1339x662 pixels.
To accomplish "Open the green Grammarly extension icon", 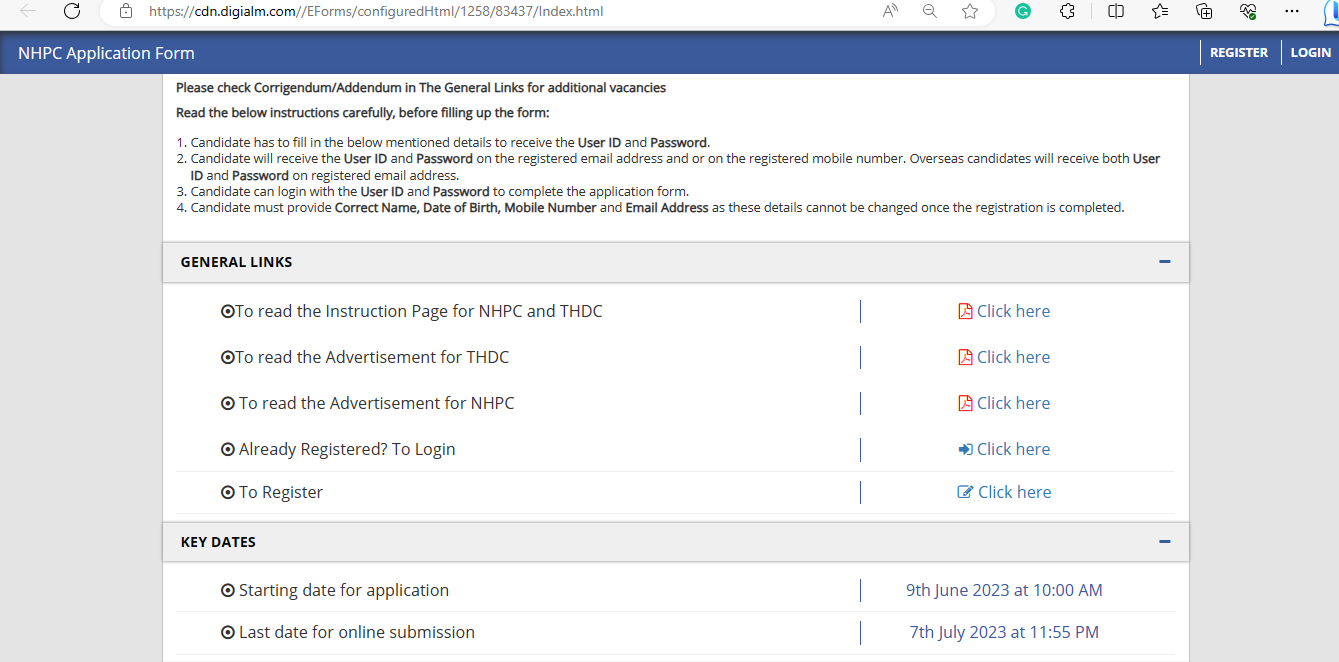I will [1023, 12].
